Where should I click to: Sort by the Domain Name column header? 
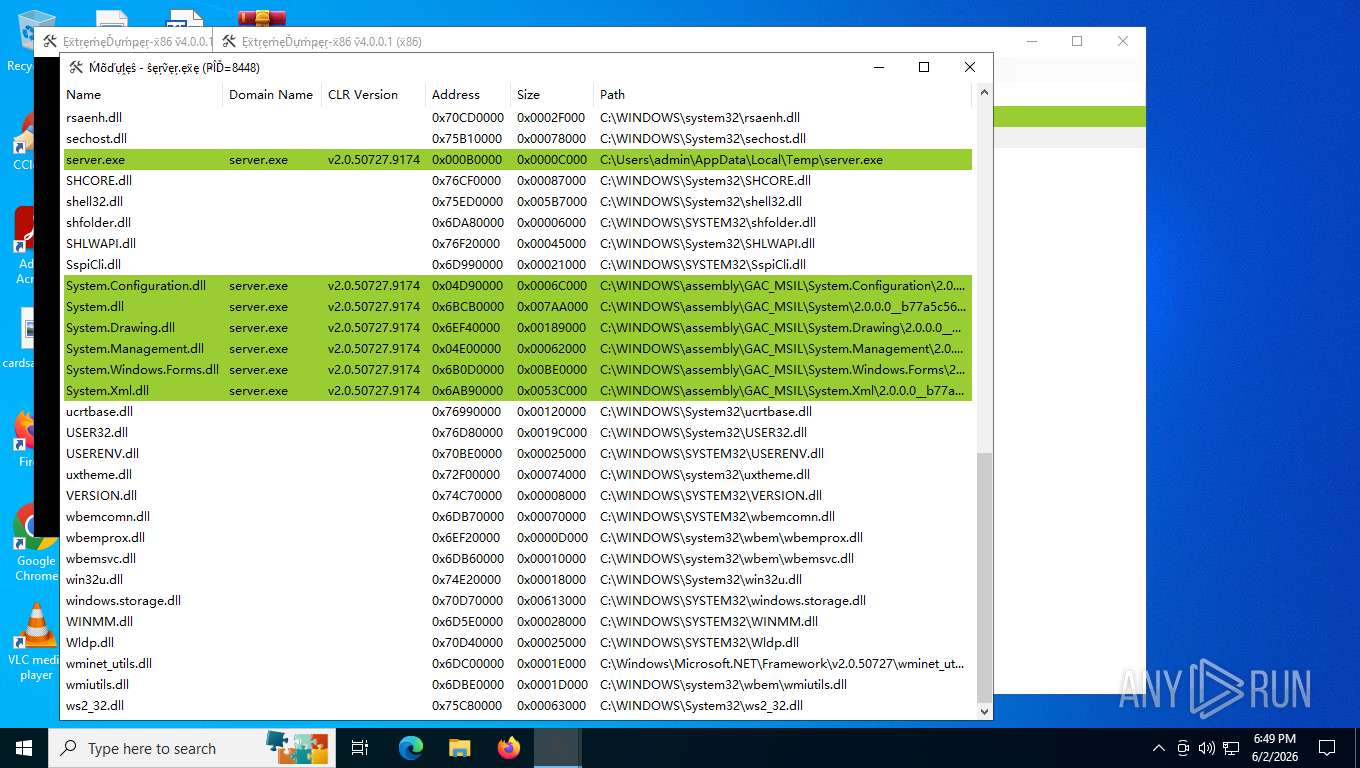tap(272, 94)
